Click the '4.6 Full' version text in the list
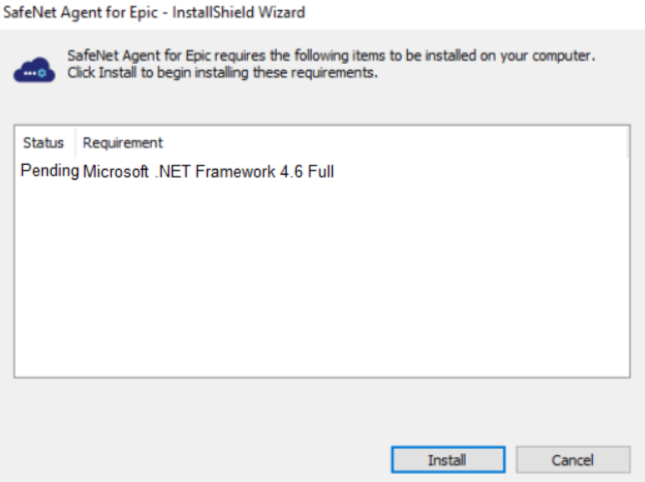Image resolution: width=645 pixels, height=482 pixels. 307,171
